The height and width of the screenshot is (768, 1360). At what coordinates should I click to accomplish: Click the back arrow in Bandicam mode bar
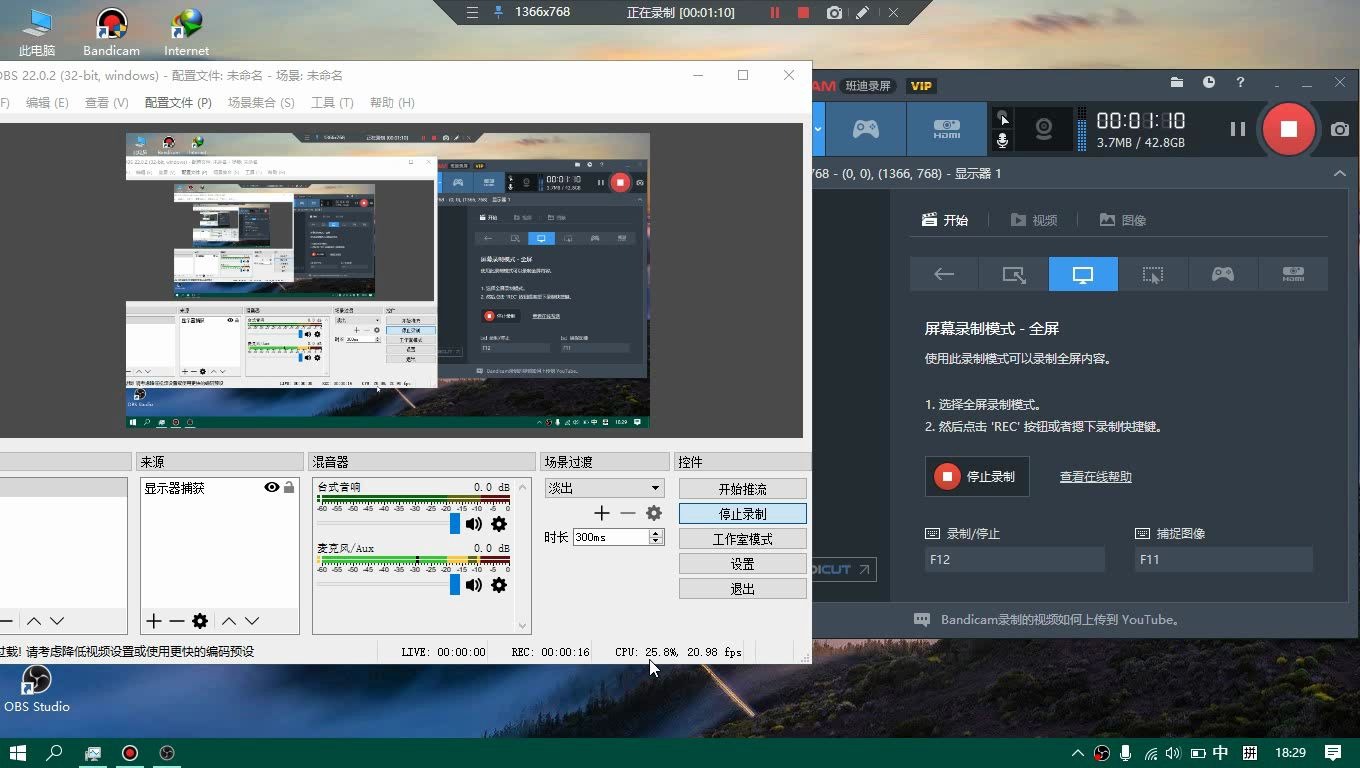coord(943,274)
